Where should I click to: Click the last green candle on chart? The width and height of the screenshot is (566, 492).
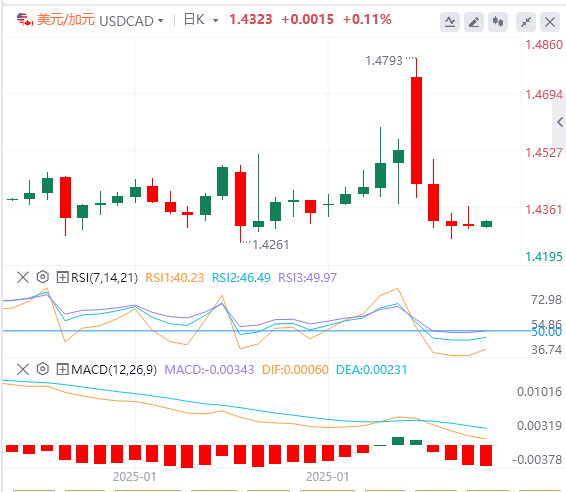click(486, 224)
